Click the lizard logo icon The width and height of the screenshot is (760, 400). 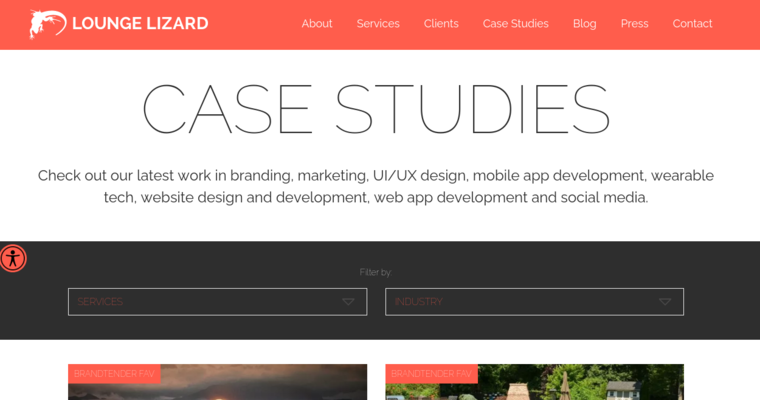[x=47, y=23]
